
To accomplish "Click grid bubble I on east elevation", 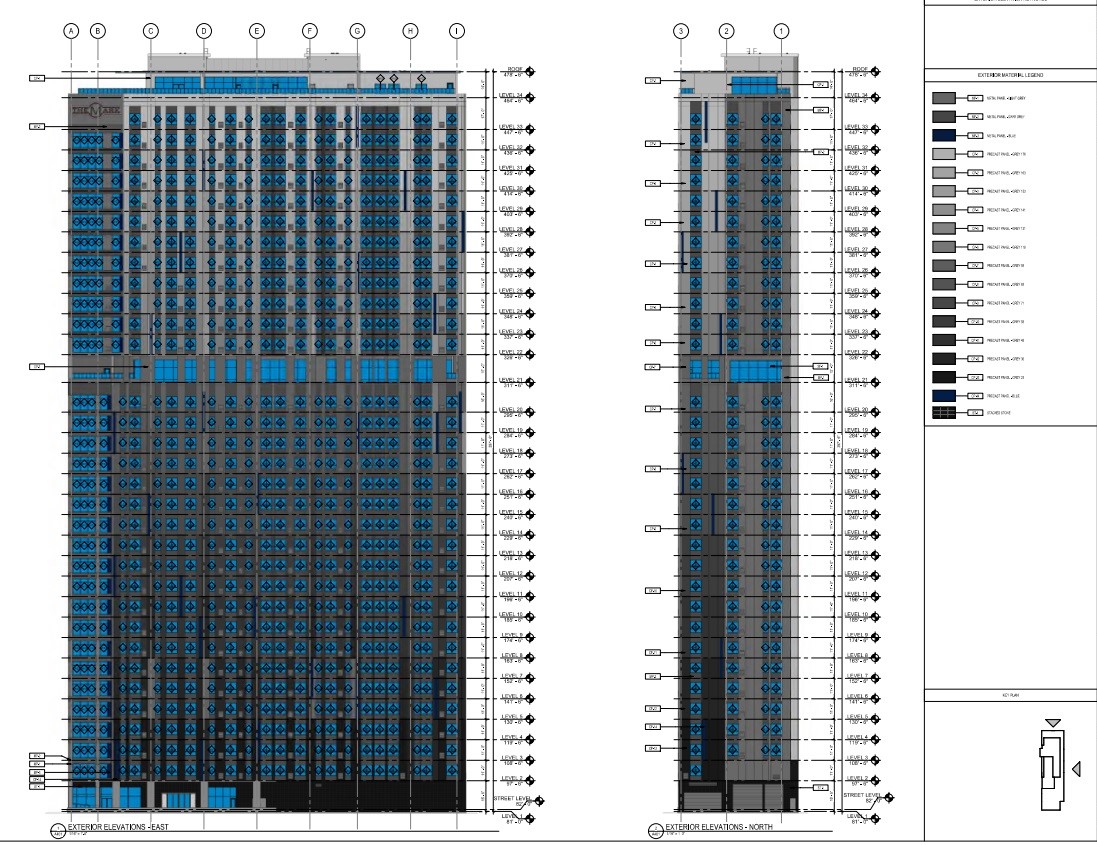I will pos(457,31).
